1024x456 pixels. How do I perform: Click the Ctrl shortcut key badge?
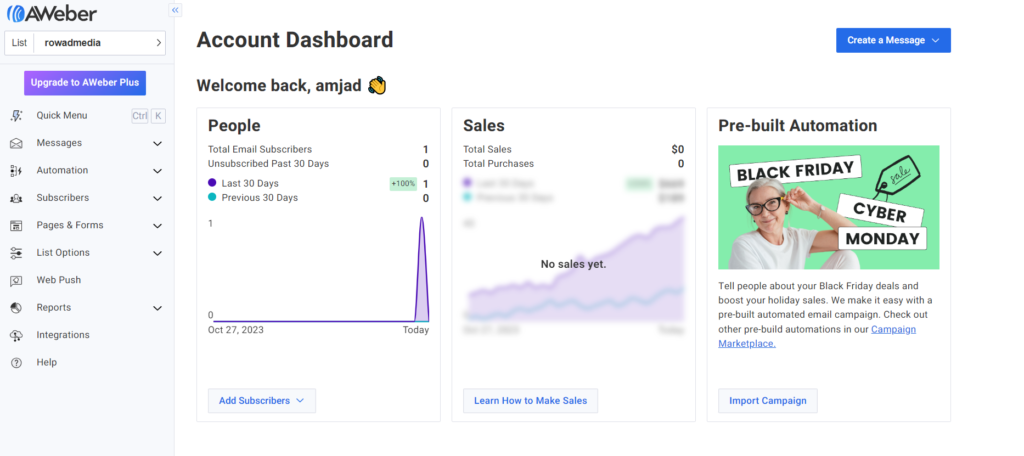point(140,116)
